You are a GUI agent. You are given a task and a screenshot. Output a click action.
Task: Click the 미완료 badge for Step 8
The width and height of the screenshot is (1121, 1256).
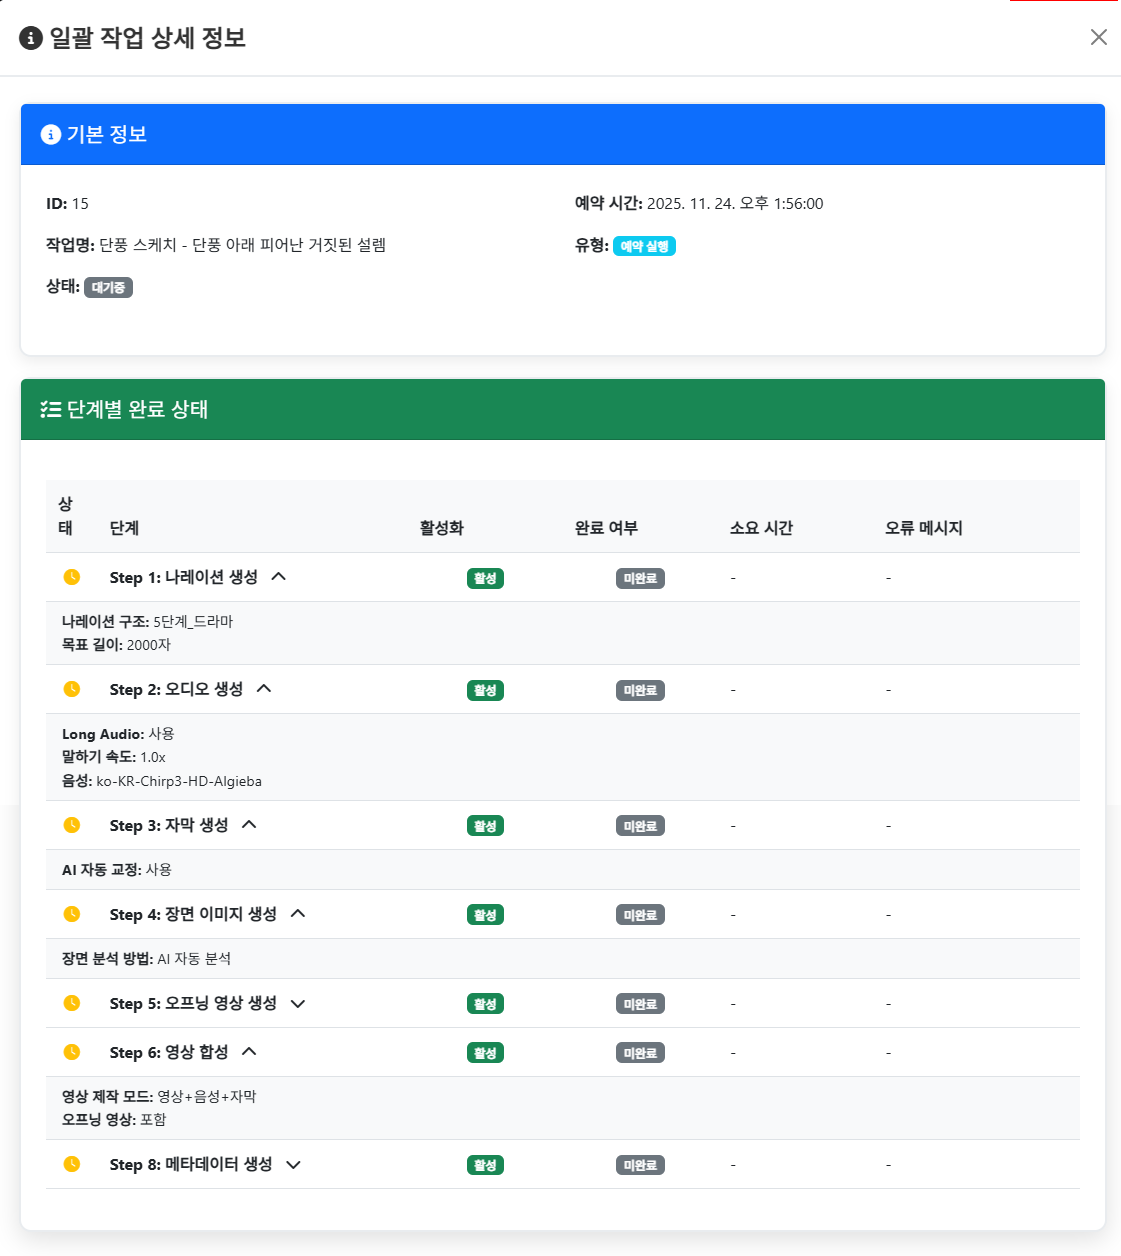640,1165
